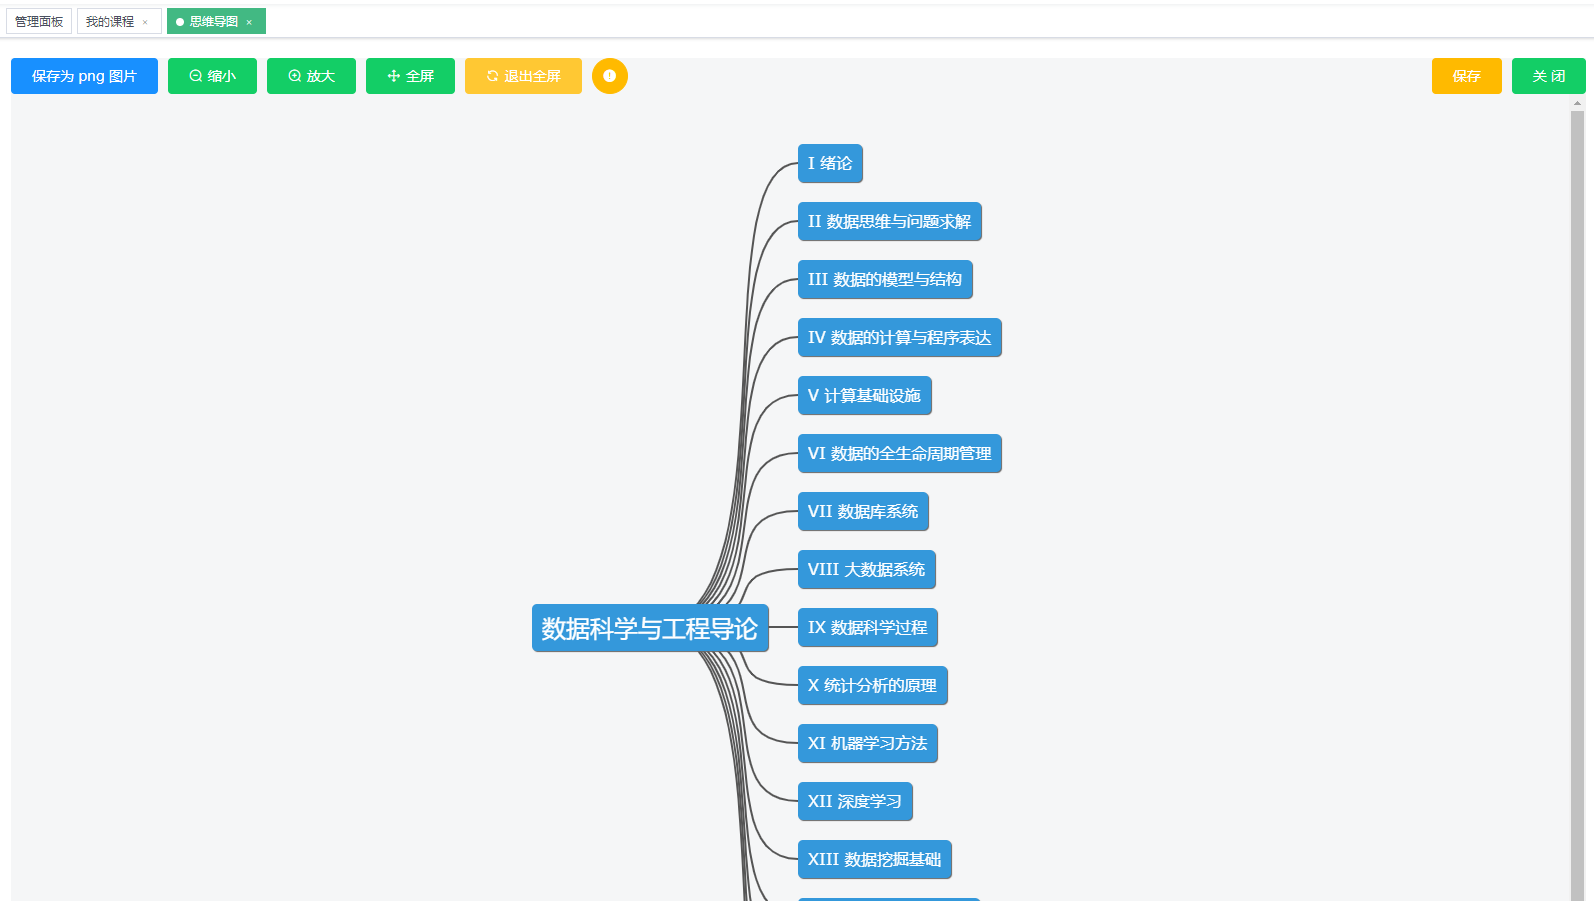Close the 我的课程 tab

[146, 21]
